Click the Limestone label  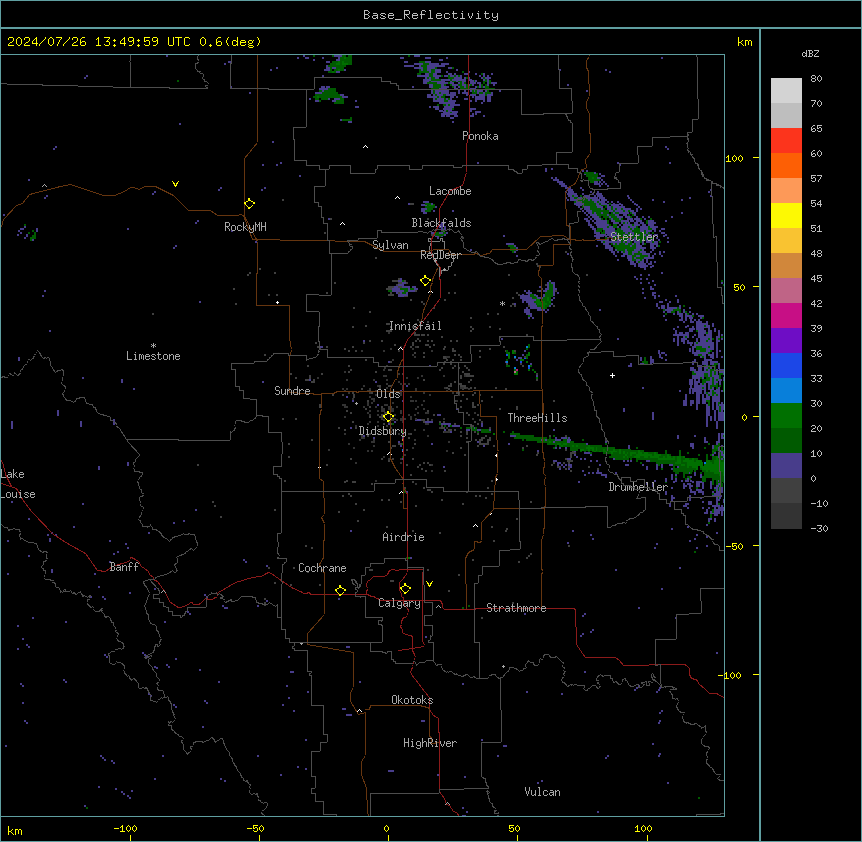(x=153, y=356)
